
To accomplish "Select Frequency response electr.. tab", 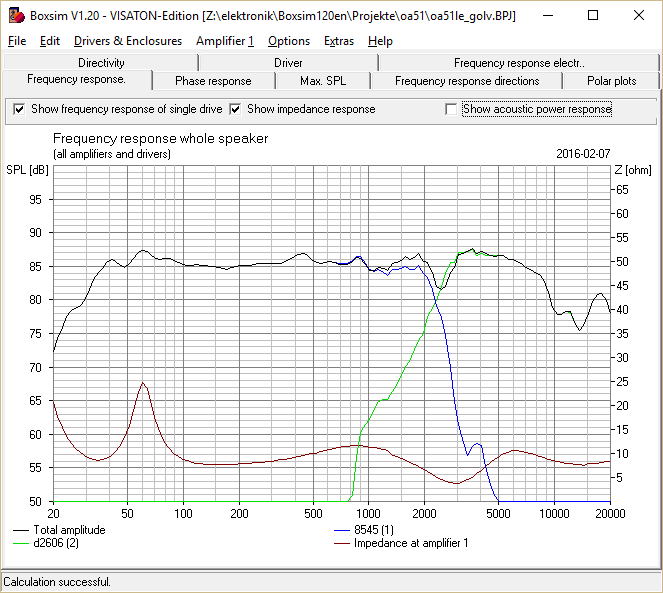I will [519, 63].
